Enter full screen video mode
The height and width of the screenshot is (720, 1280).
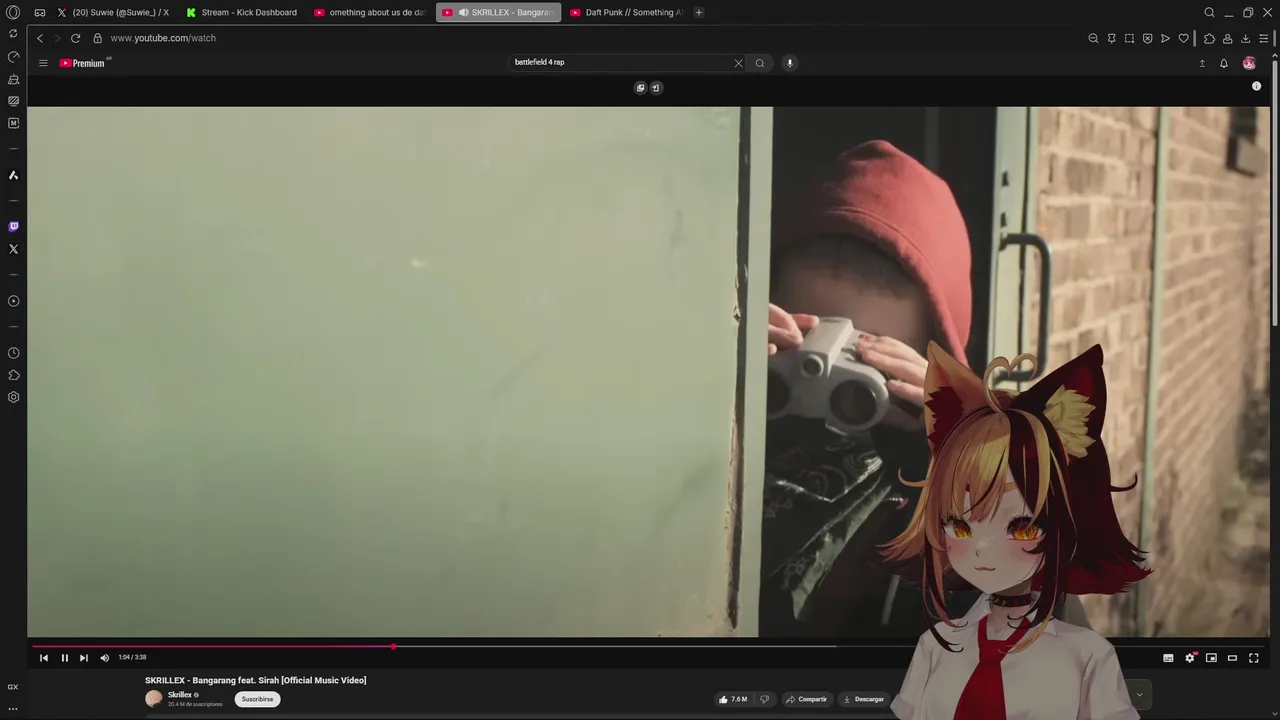coord(1254,658)
